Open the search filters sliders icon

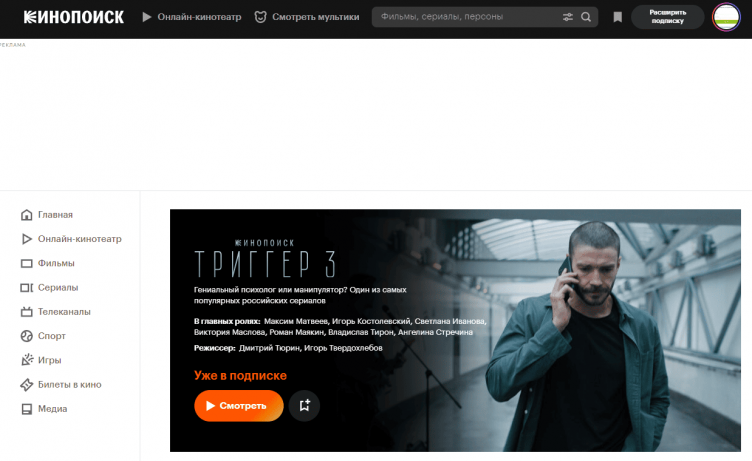[x=567, y=17]
